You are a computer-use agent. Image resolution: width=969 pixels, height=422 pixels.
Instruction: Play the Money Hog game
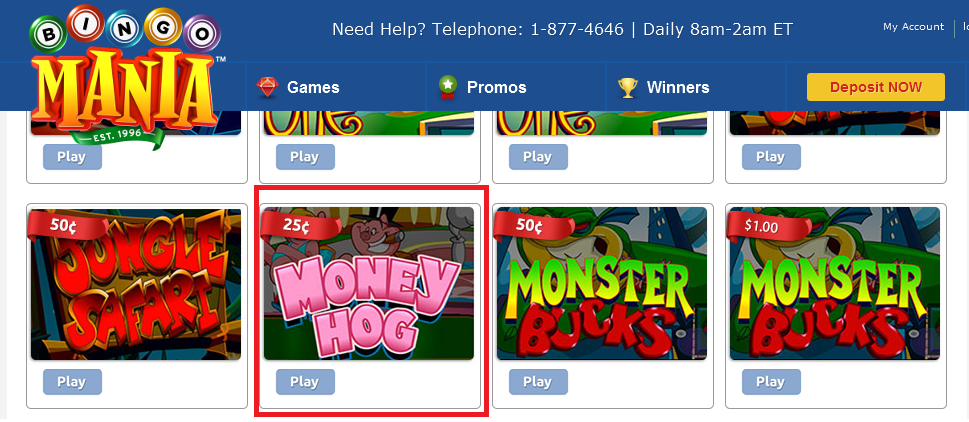(x=305, y=382)
